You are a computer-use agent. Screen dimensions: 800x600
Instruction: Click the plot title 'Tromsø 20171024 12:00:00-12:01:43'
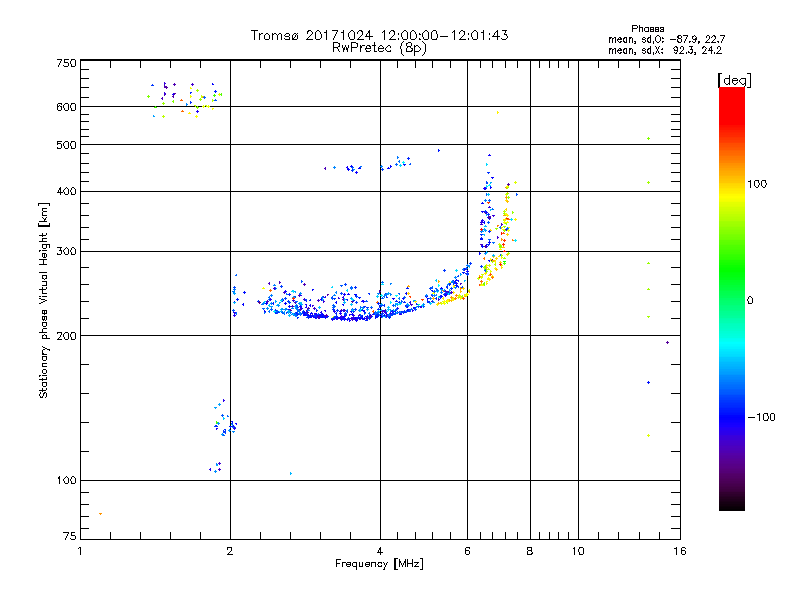379,35
